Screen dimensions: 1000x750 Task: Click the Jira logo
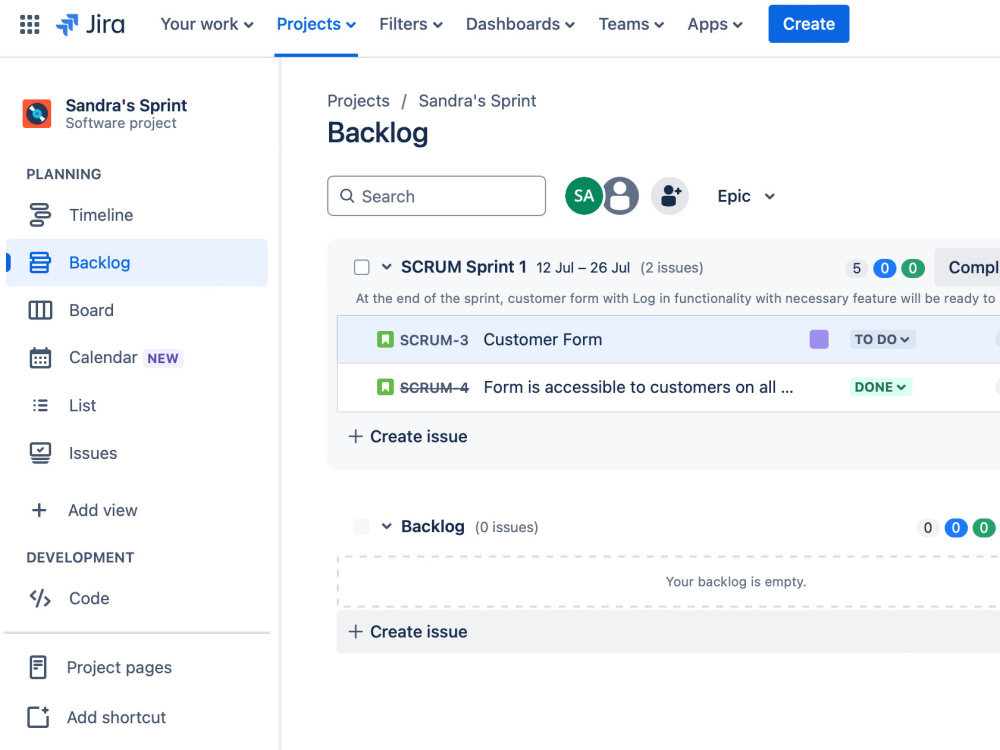click(91, 24)
